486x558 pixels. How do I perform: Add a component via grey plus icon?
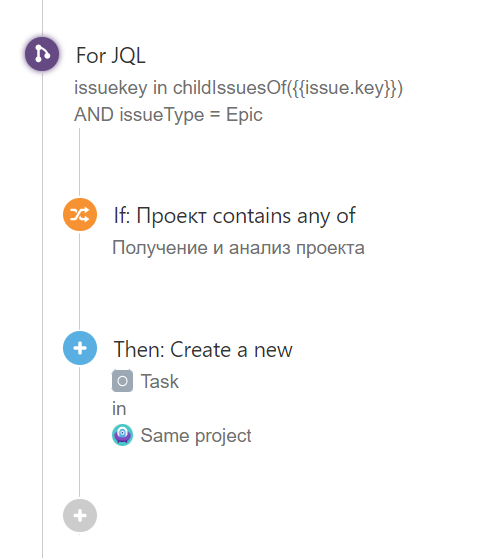point(80,516)
